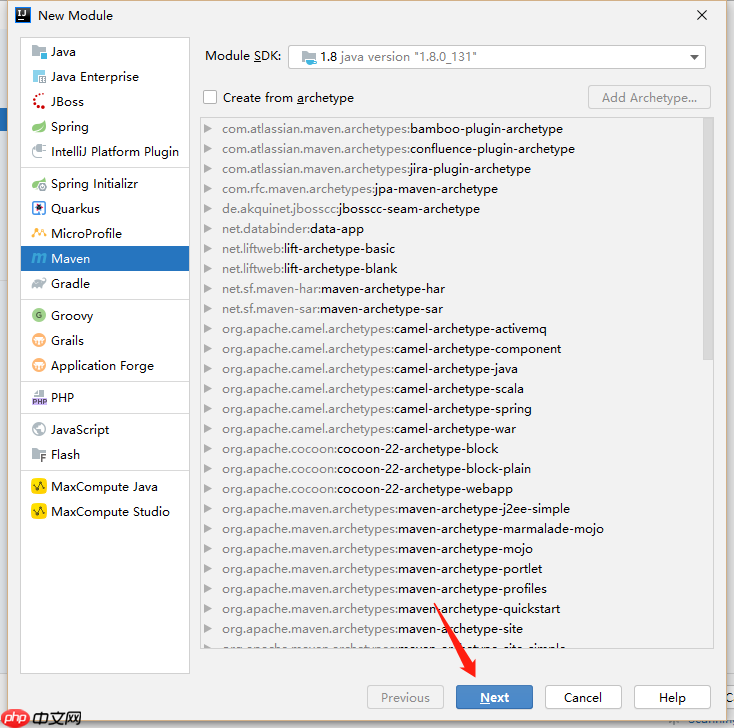734x728 pixels.
Task: Click the IntelliJ Platform Plugin icon
Action: [39, 151]
